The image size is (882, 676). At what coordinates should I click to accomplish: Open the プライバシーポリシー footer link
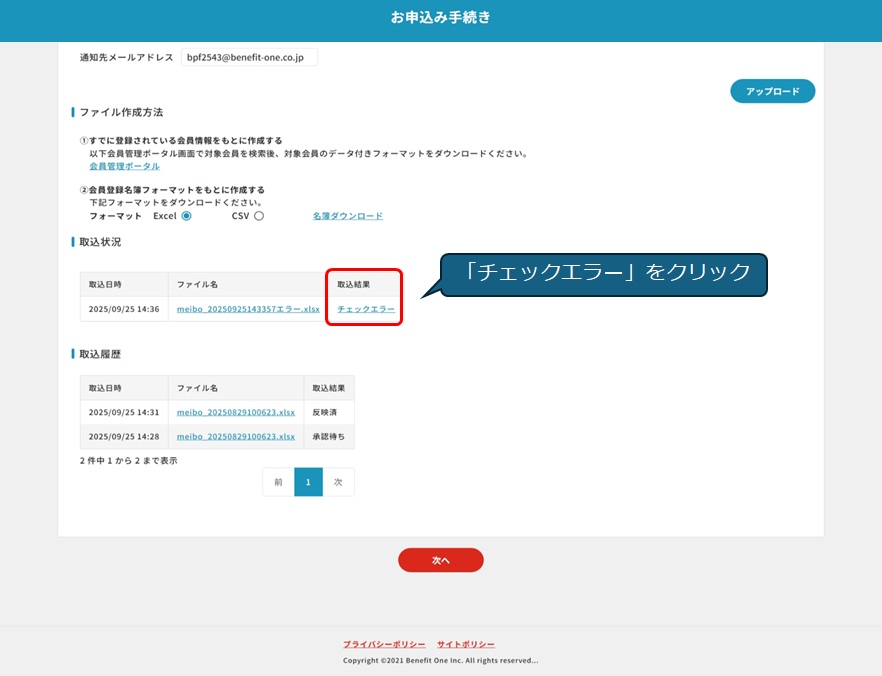(x=384, y=644)
